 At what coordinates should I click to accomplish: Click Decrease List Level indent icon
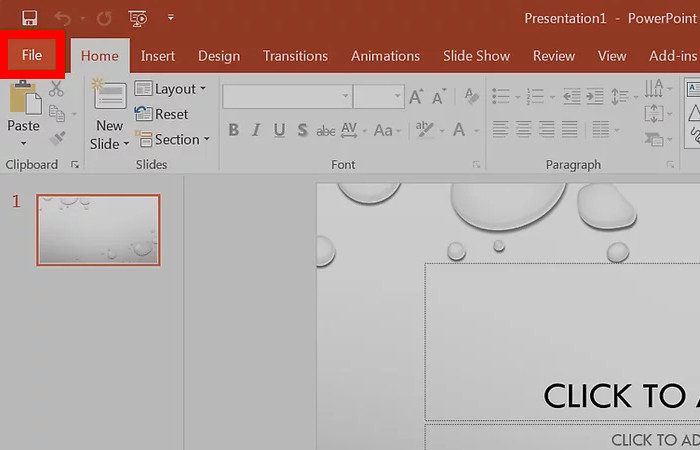pos(572,96)
